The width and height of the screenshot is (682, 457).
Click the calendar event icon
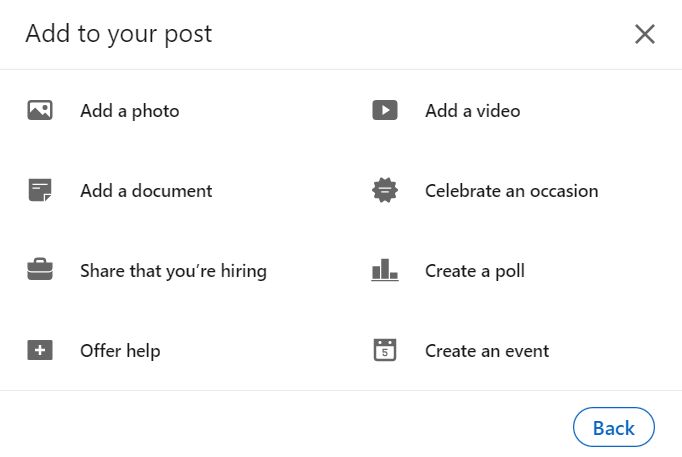tap(385, 350)
